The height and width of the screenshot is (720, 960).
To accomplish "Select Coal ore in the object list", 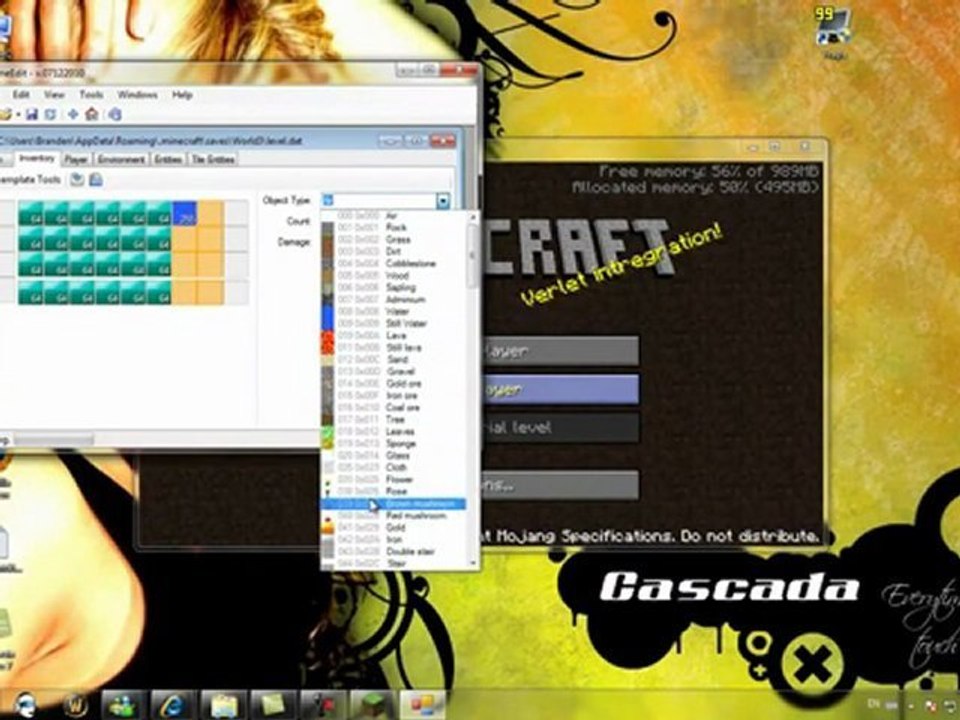I will pos(394,407).
